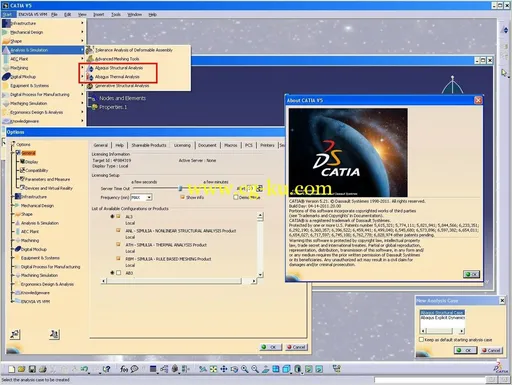Click the New document icon in bottom toolbar
The image size is (512, 385).
pyautogui.click(x=12, y=369)
